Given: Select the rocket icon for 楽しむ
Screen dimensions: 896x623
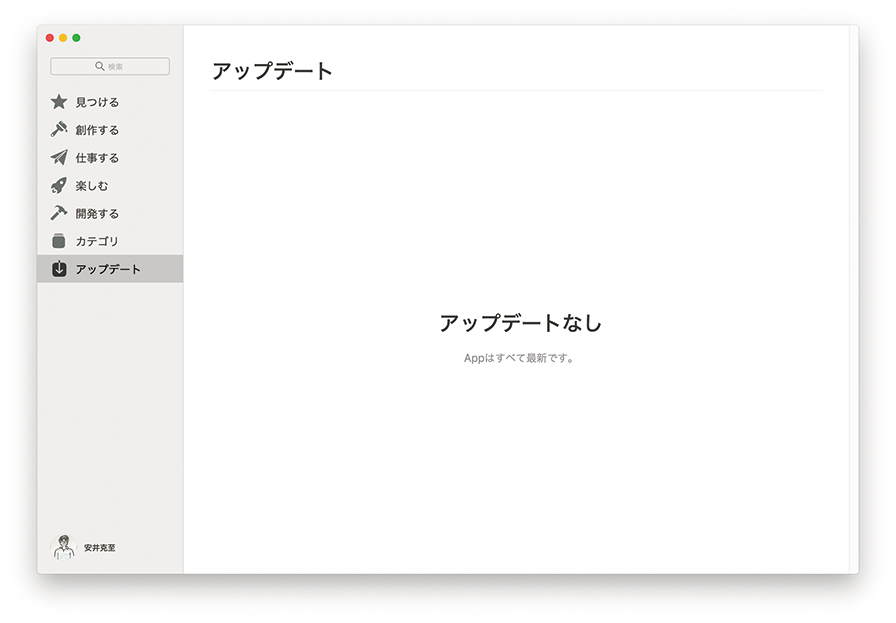Looking at the screenshot, I should pyautogui.click(x=59, y=186).
